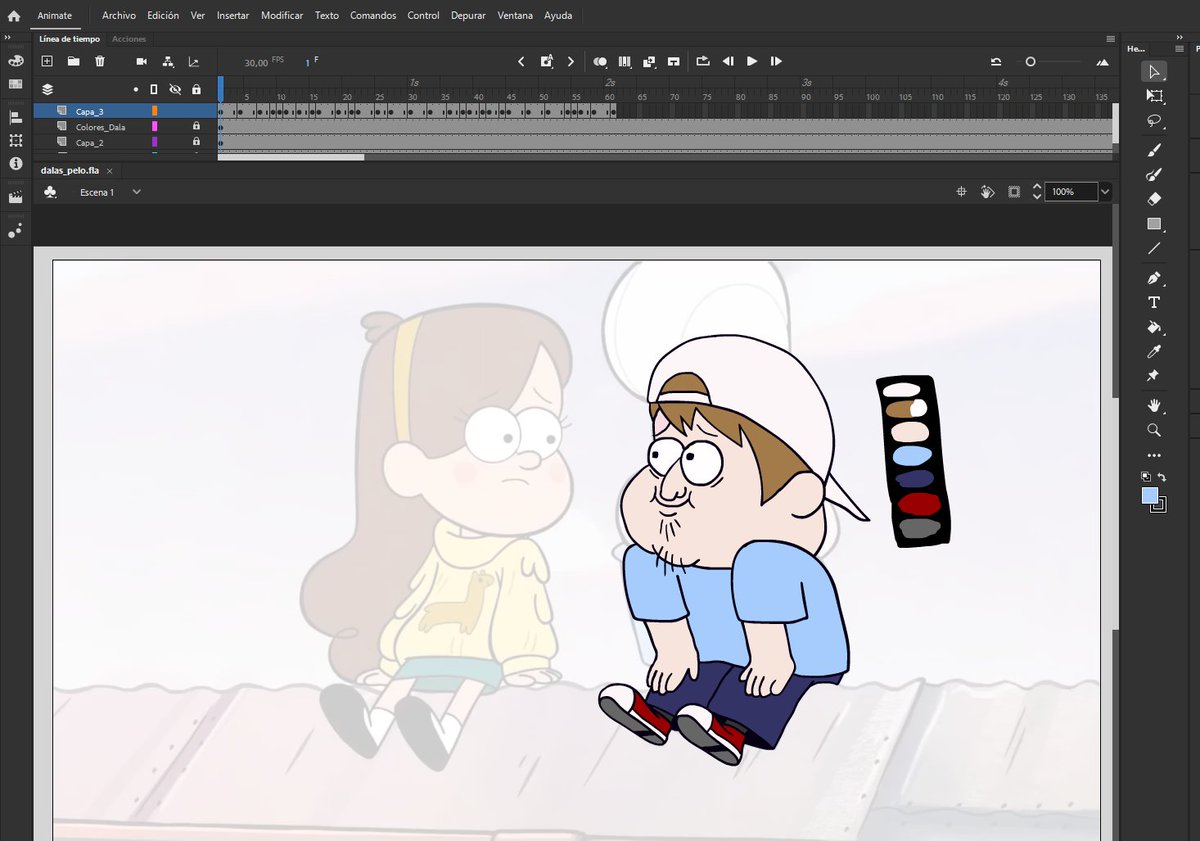Create a new layer folder
This screenshot has width=1200, height=841.
(x=73, y=61)
